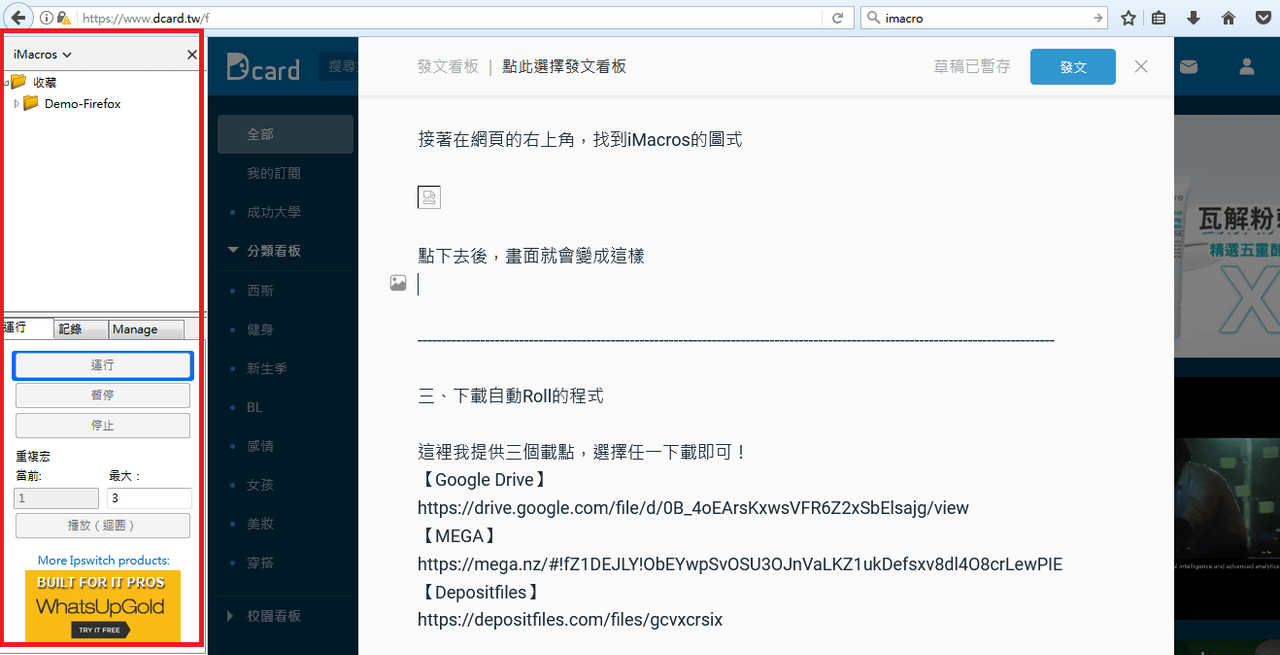Expand the Demo-Firefox folder
The image size is (1280, 655).
click(17, 103)
